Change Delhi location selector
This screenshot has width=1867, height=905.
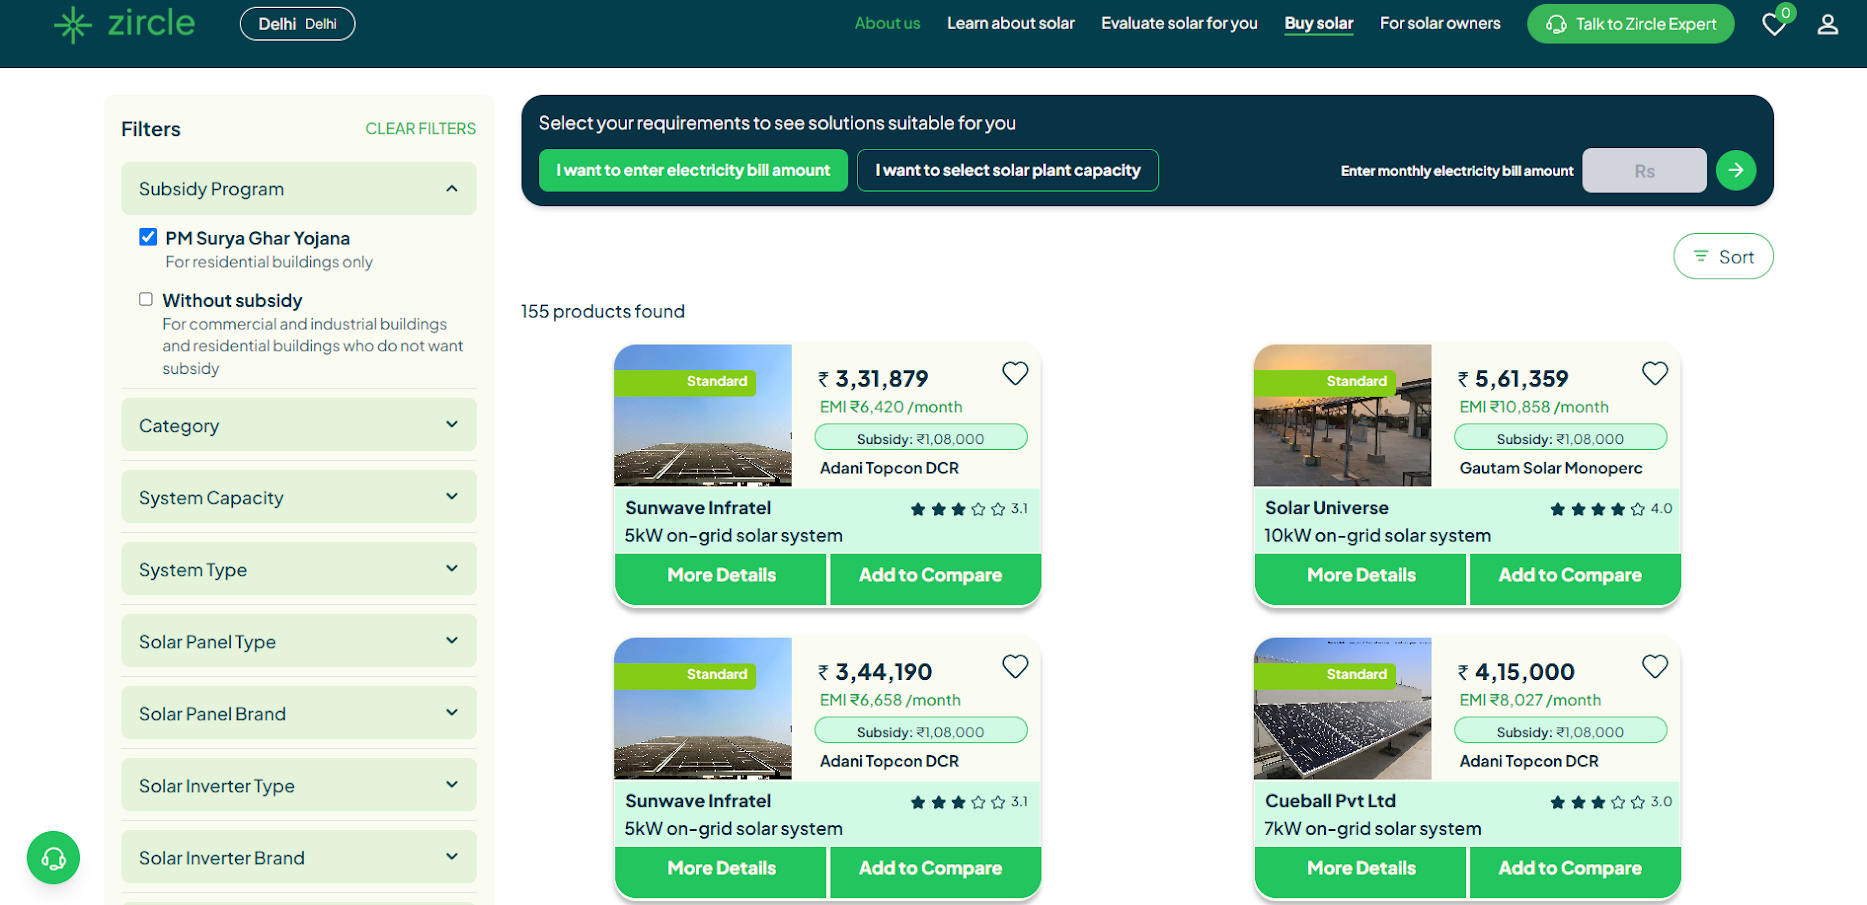click(x=297, y=24)
